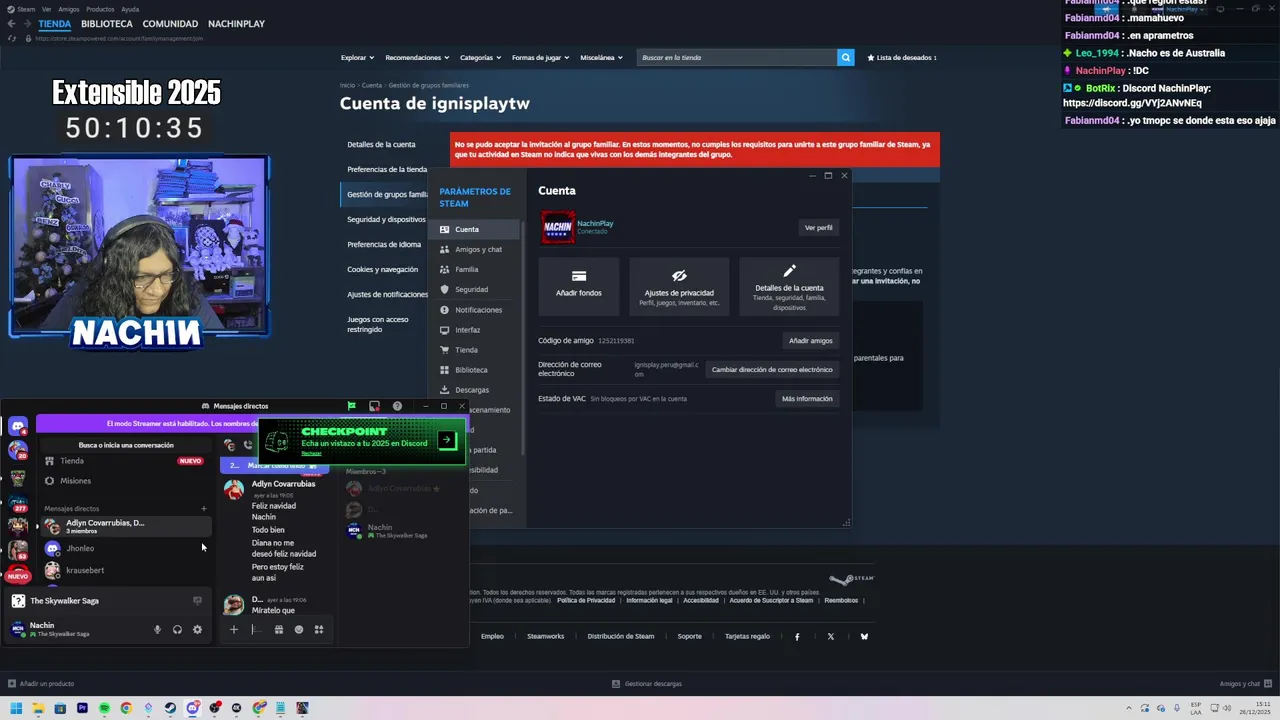The height and width of the screenshot is (720, 1280).
Task: Open Discord home direct messages icon
Action: [18, 427]
